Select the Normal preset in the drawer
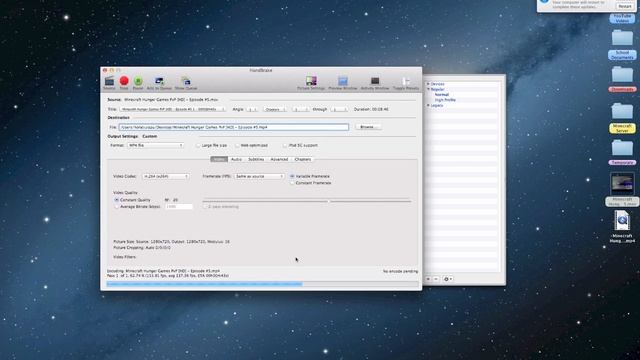This screenshot has width=640, height=360. pos(442,94)
